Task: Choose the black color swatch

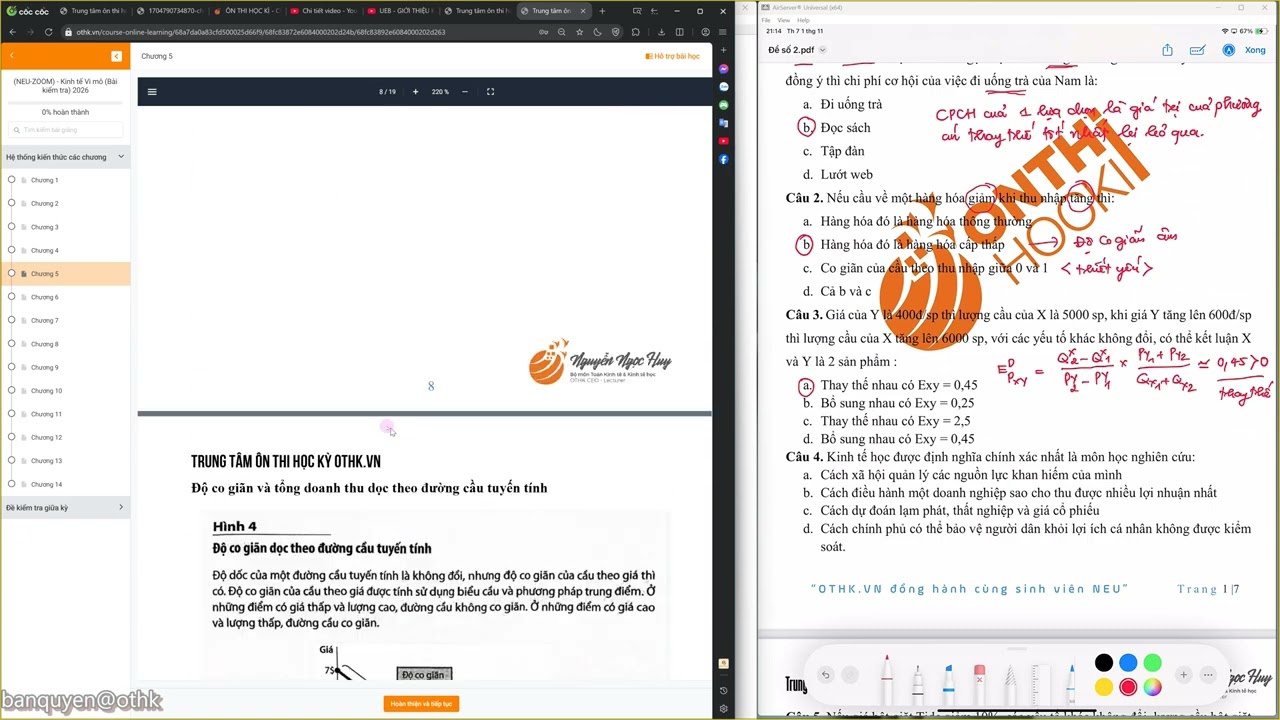Action: 1103,663
